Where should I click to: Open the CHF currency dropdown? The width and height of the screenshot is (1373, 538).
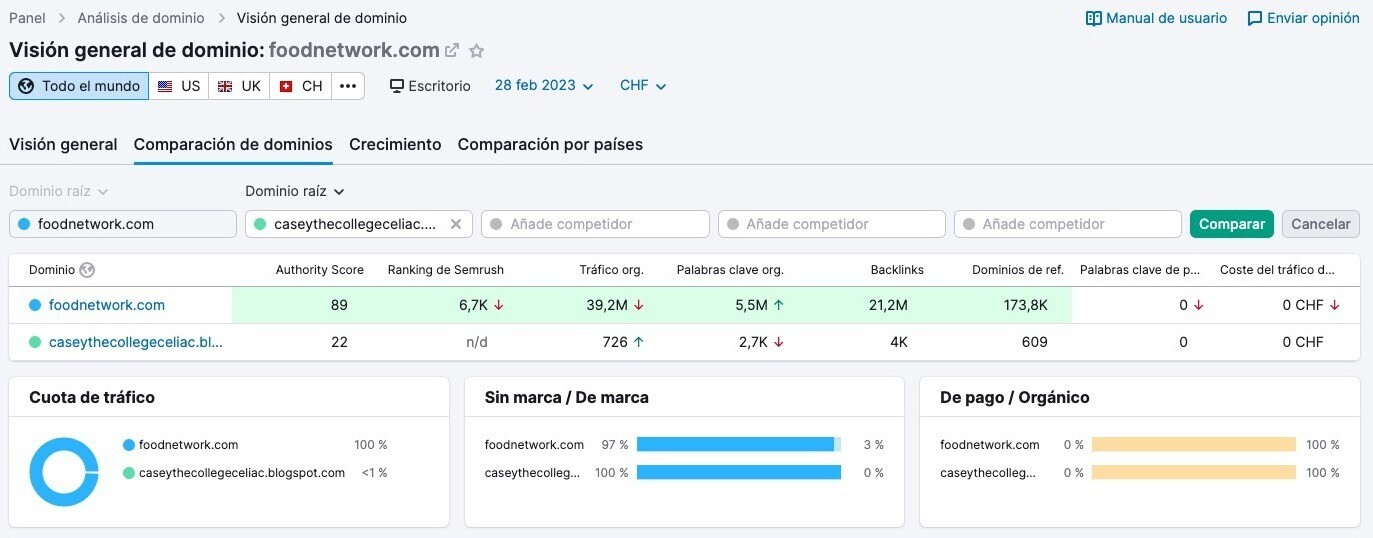643,86
